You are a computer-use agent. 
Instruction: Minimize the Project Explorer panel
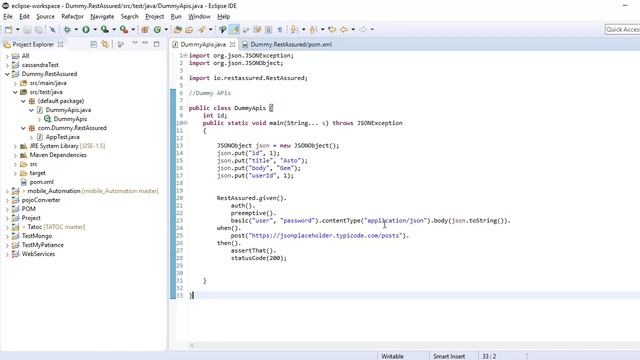click(x=145, y=43)
